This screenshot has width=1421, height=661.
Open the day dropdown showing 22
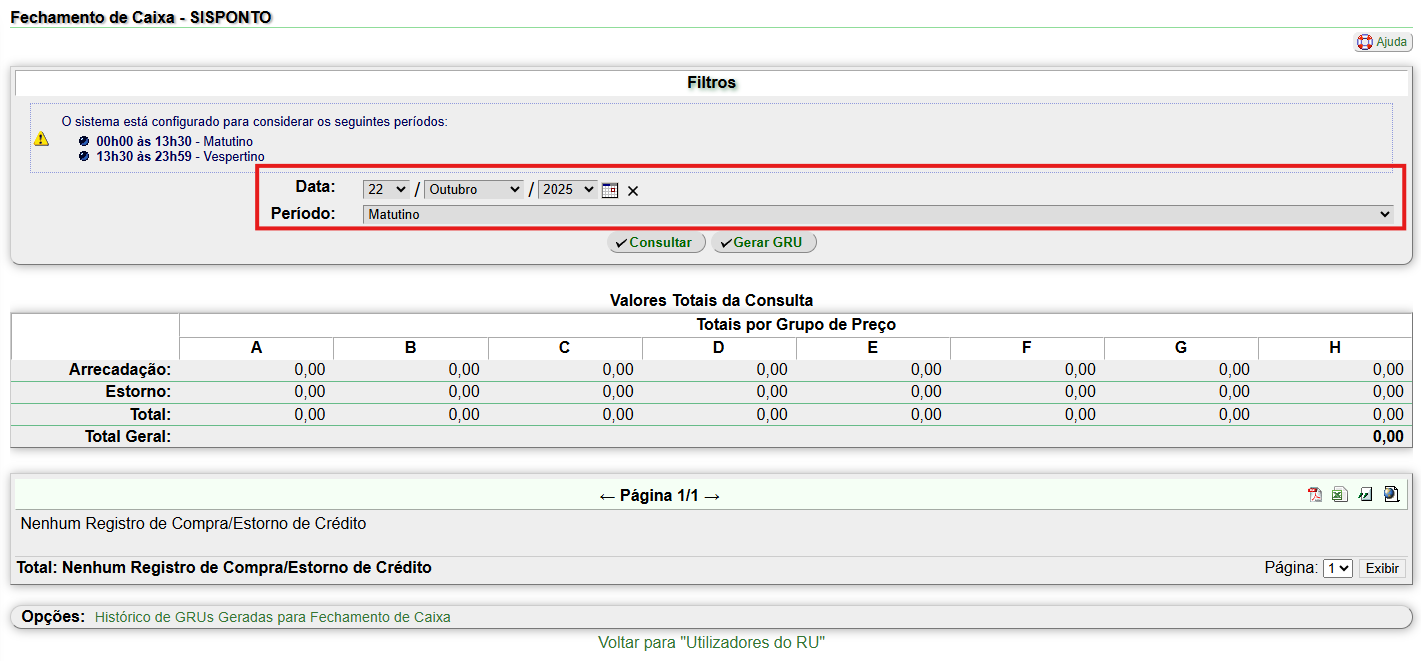click(x=387, y=189)
